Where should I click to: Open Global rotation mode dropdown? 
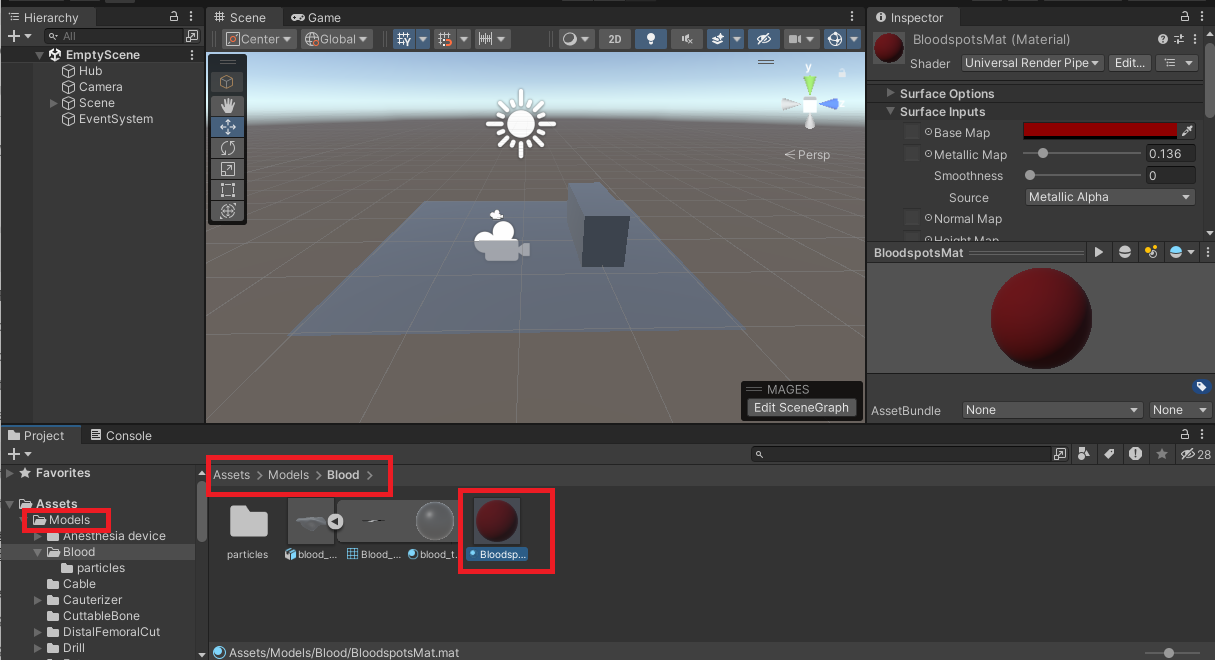tap(337, 39)
